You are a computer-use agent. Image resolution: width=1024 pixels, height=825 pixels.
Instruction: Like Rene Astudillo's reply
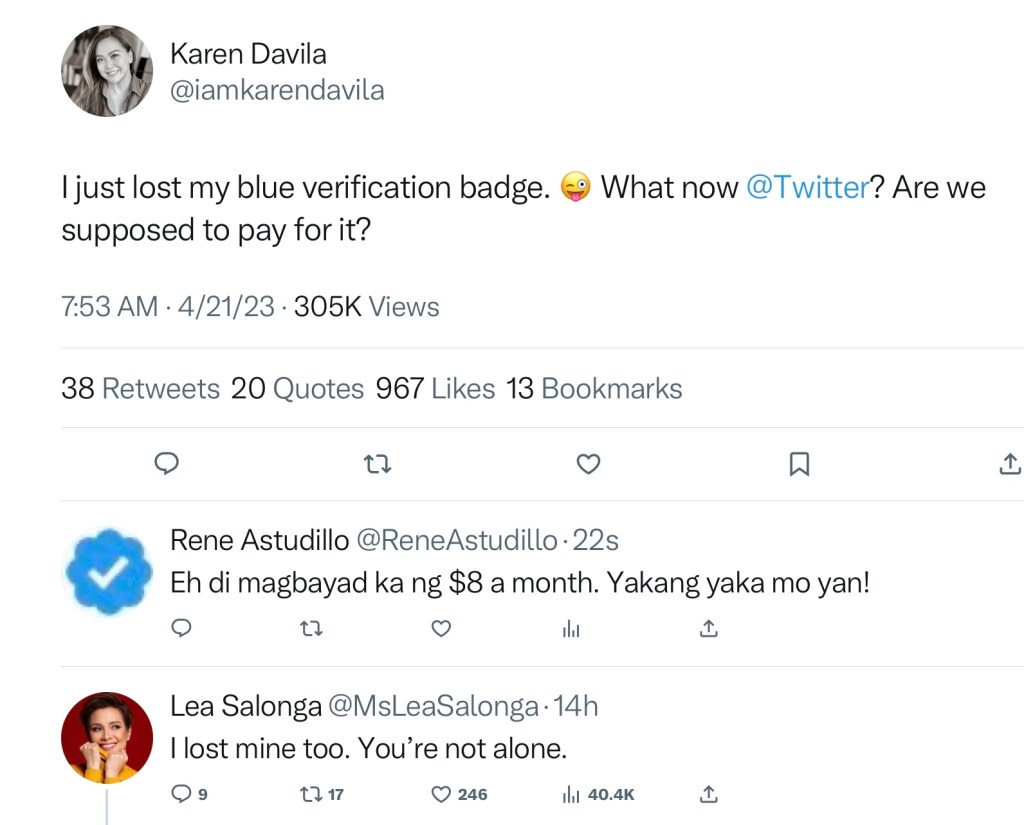coord(441,628)
